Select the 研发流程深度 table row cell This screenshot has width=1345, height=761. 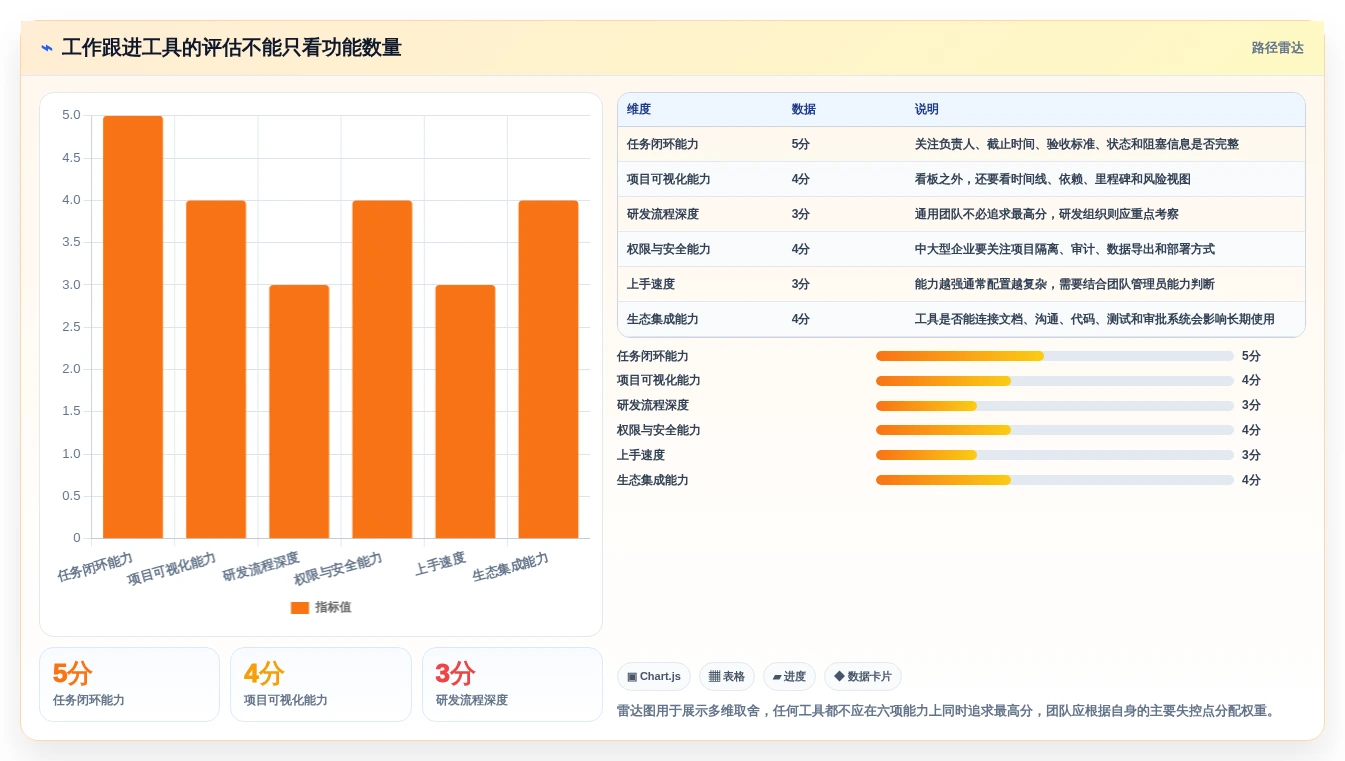pyautogui.click(x=663, y=214)
